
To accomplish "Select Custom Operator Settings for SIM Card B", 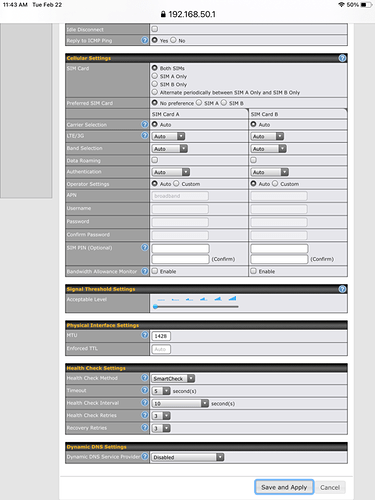I will point(275,183).
